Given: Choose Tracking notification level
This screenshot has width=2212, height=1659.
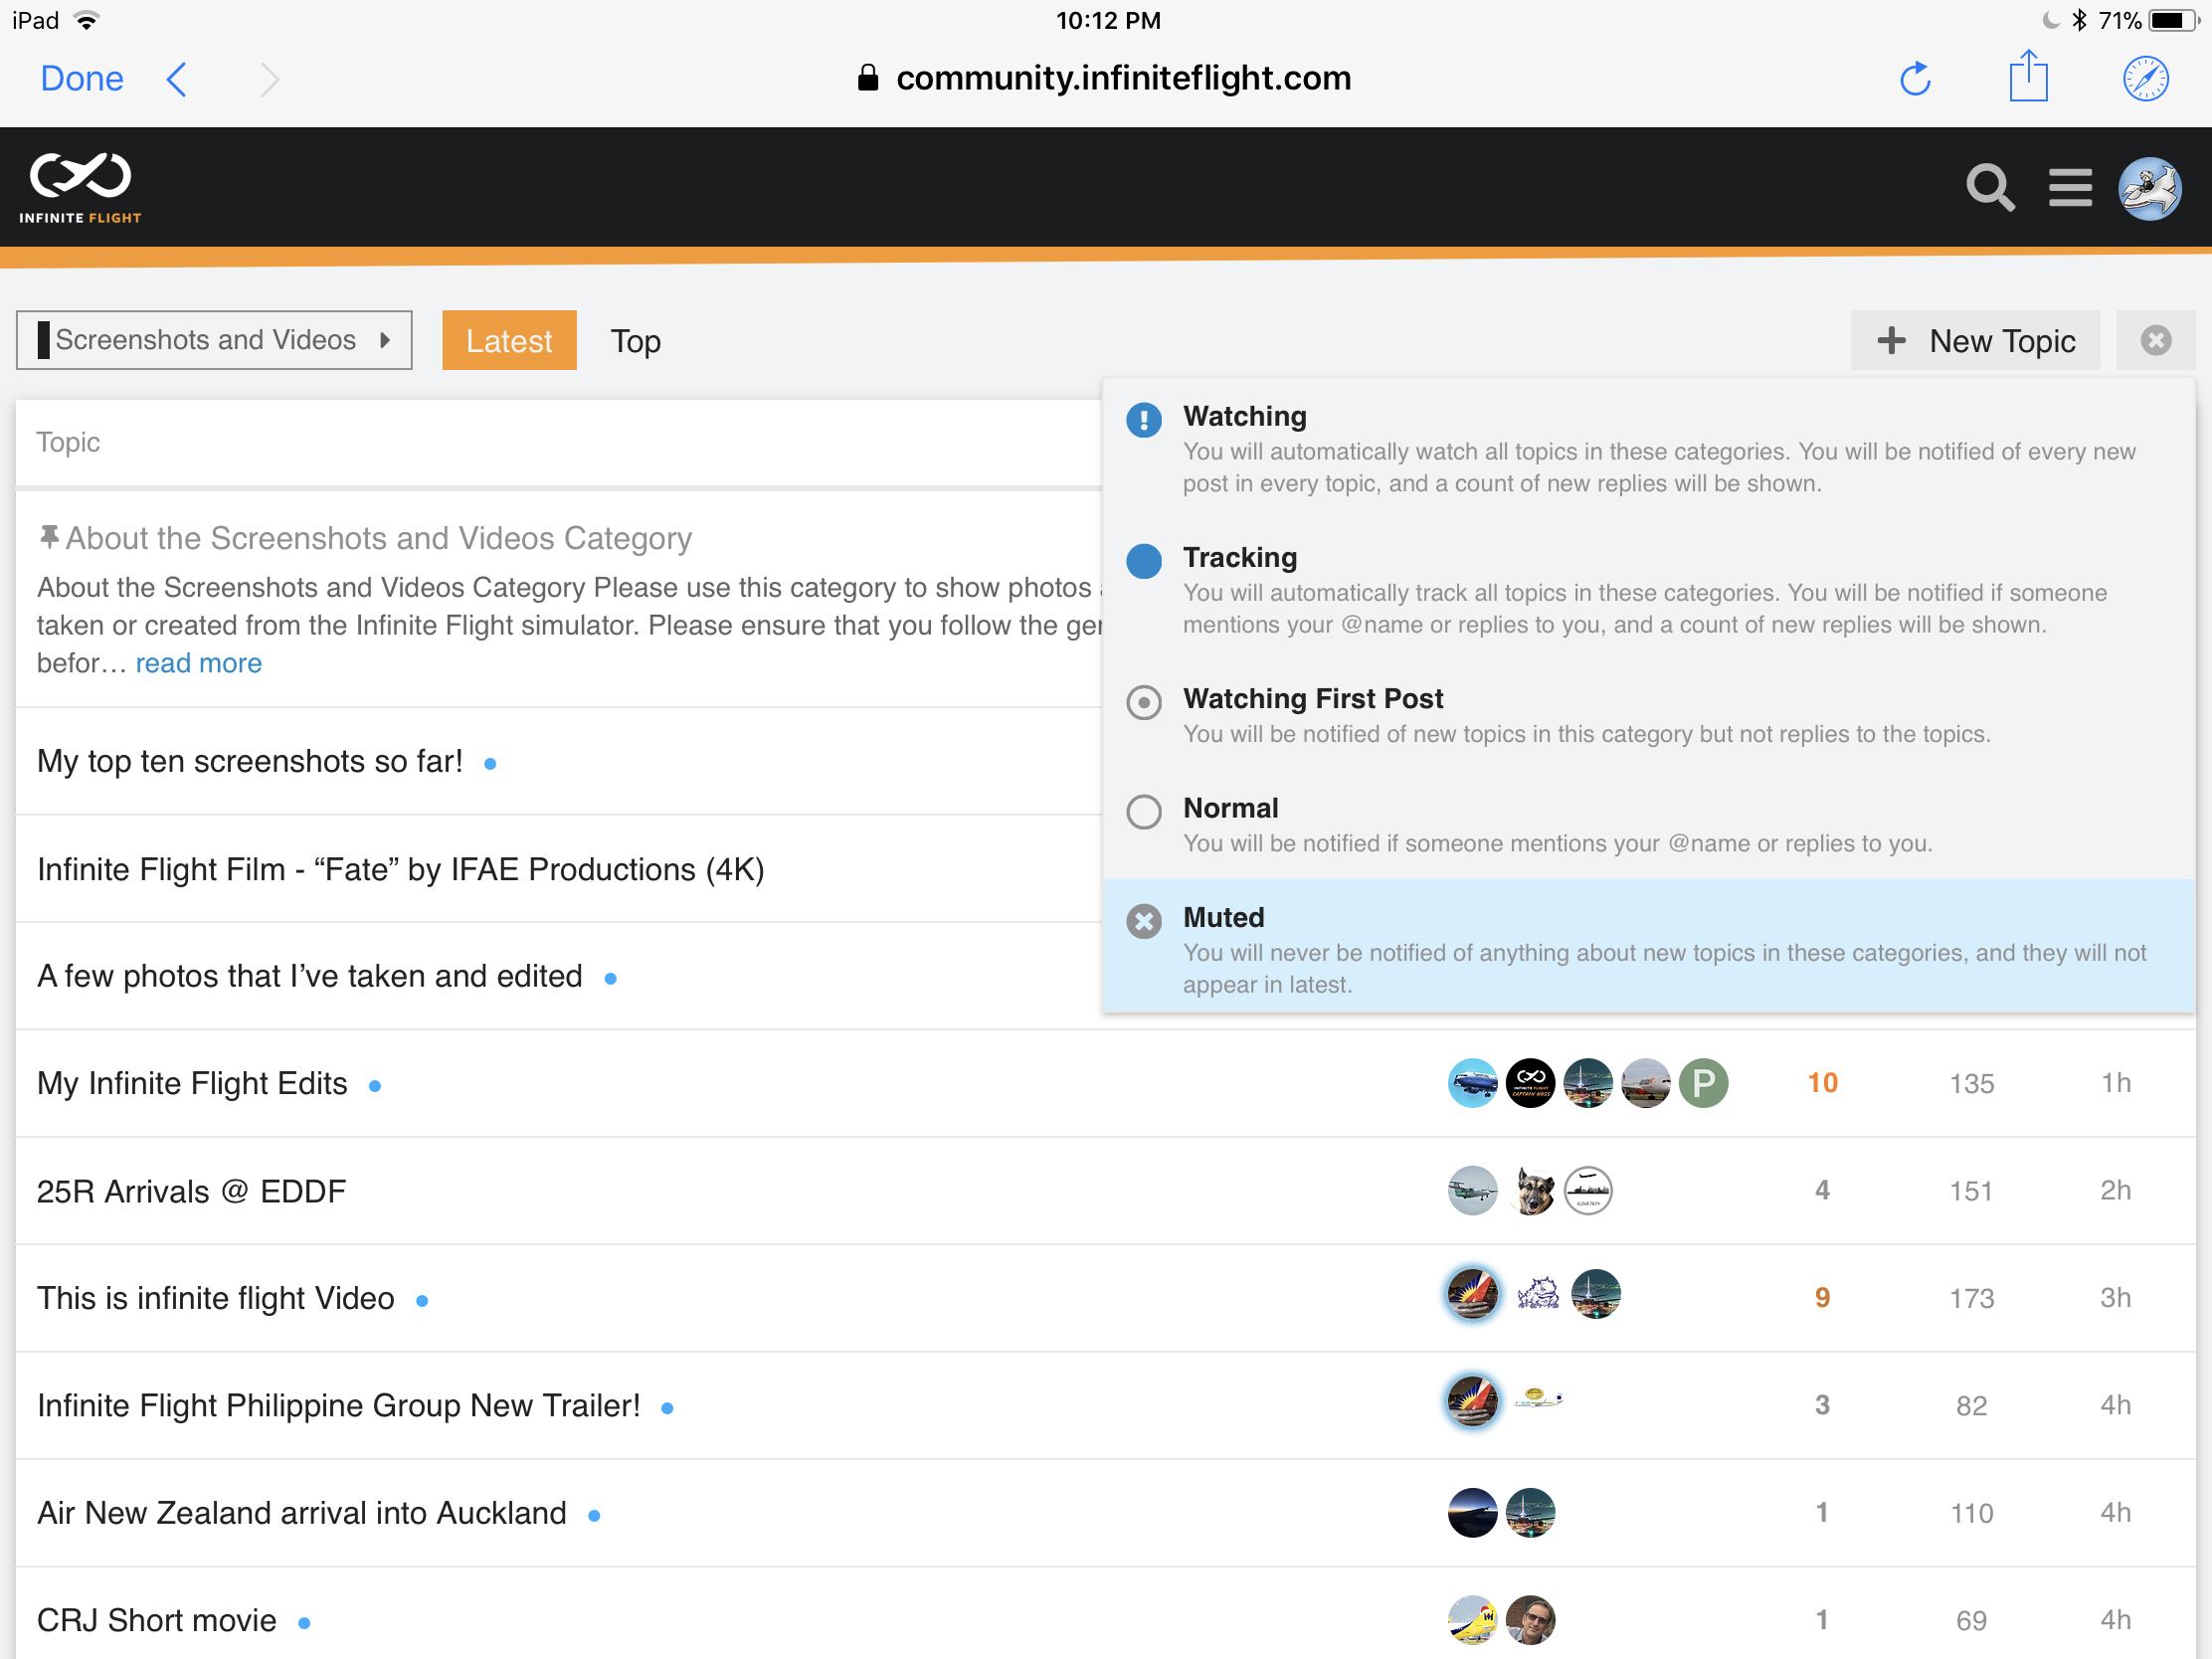Looking at the screenshot, I should click(x=1239, y=557).
